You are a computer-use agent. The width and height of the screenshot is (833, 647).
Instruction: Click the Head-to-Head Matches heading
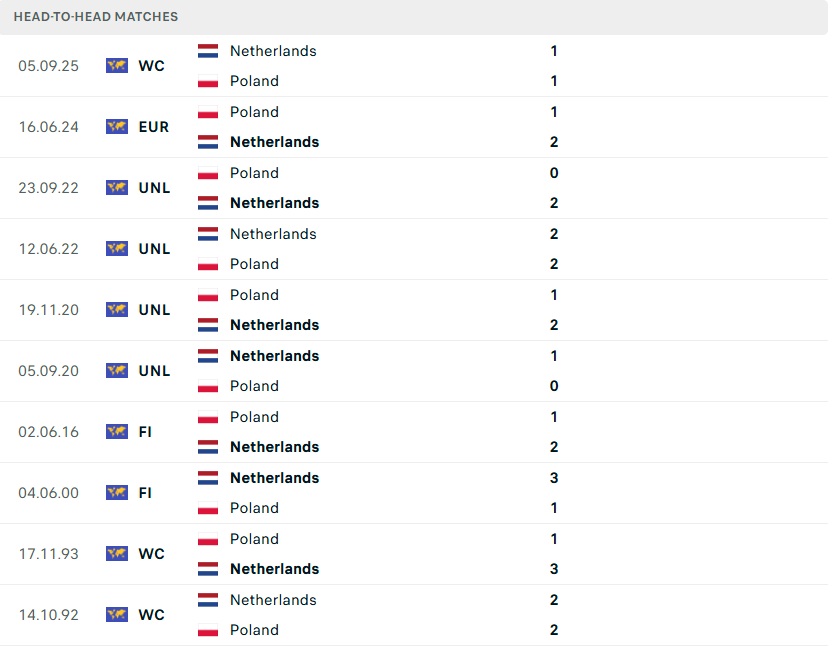point(96,17)
